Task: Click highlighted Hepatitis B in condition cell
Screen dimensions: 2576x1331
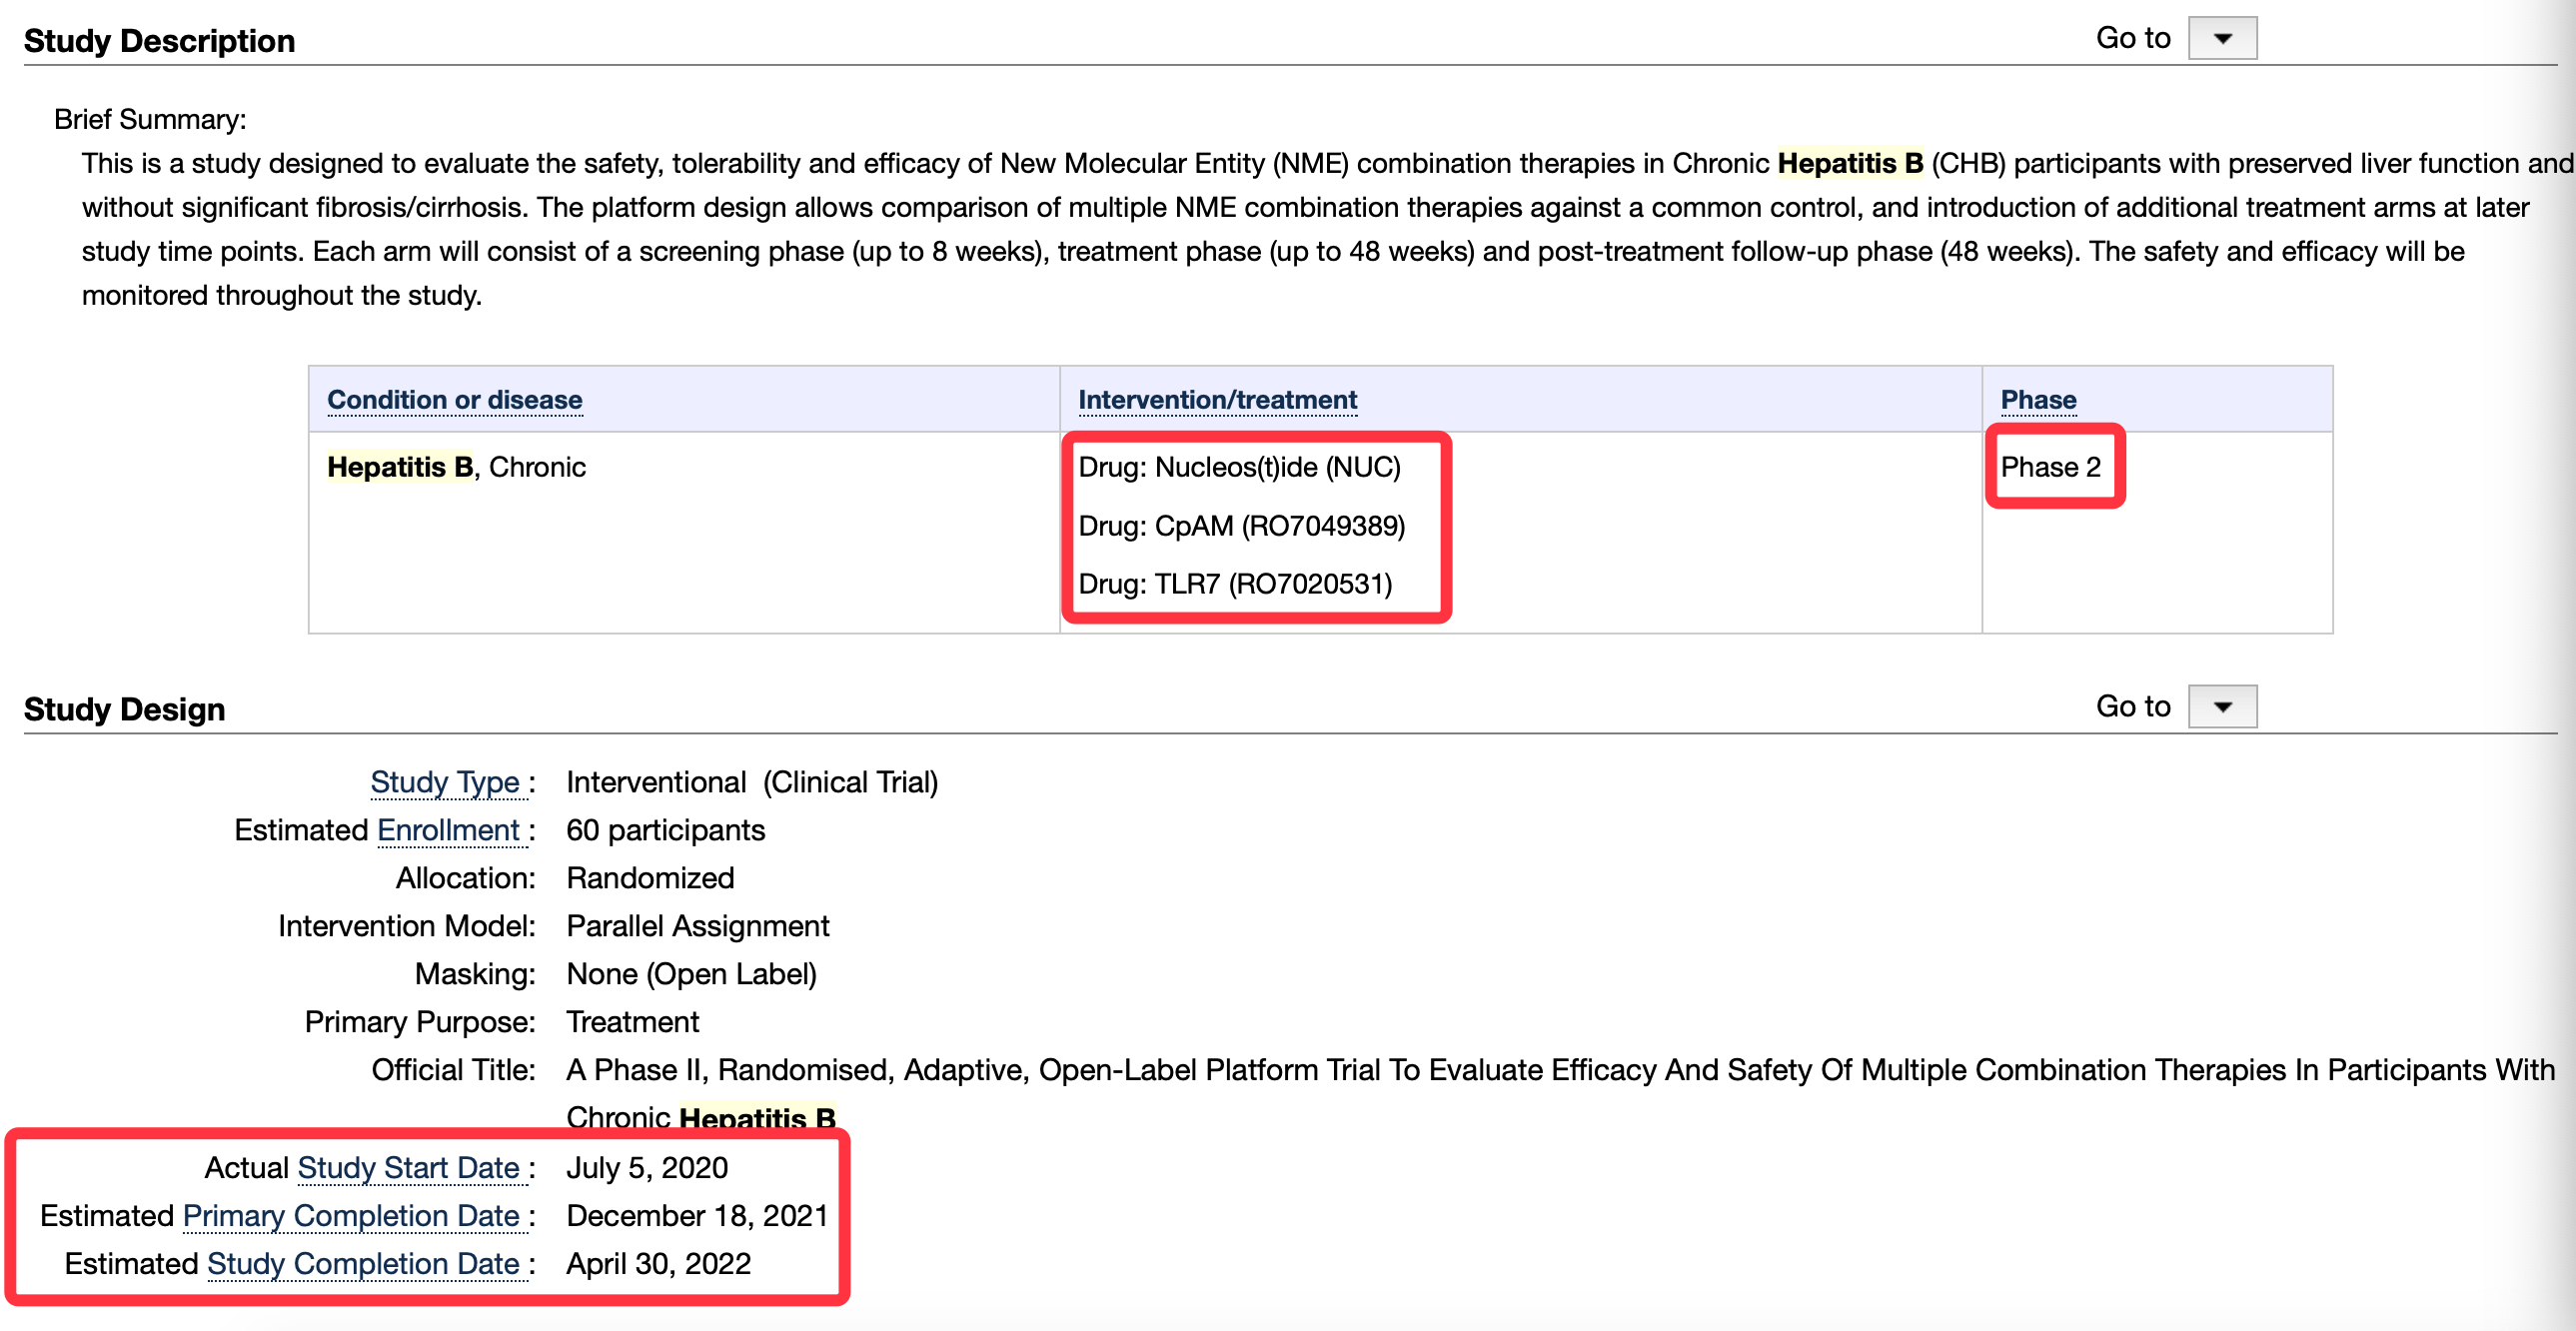Action: tap(400, 467)
